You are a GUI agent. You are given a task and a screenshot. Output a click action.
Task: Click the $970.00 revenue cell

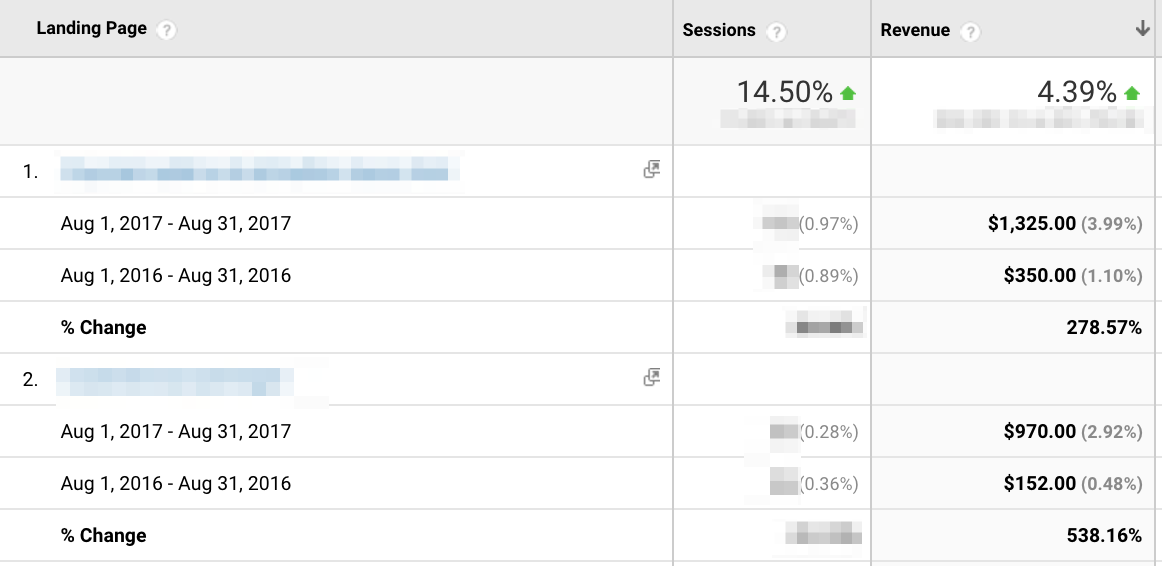click(x=1039, y=432)
